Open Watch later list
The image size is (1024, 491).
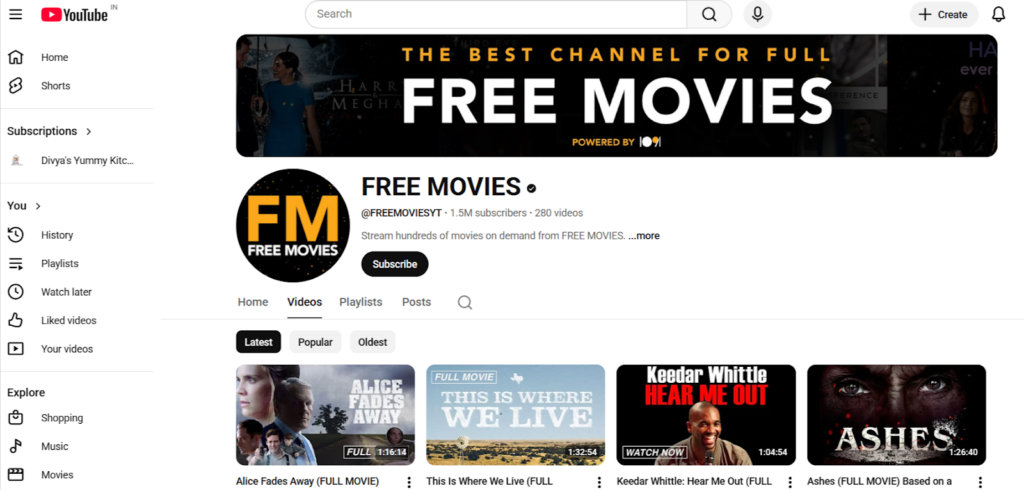pos(66,292)
